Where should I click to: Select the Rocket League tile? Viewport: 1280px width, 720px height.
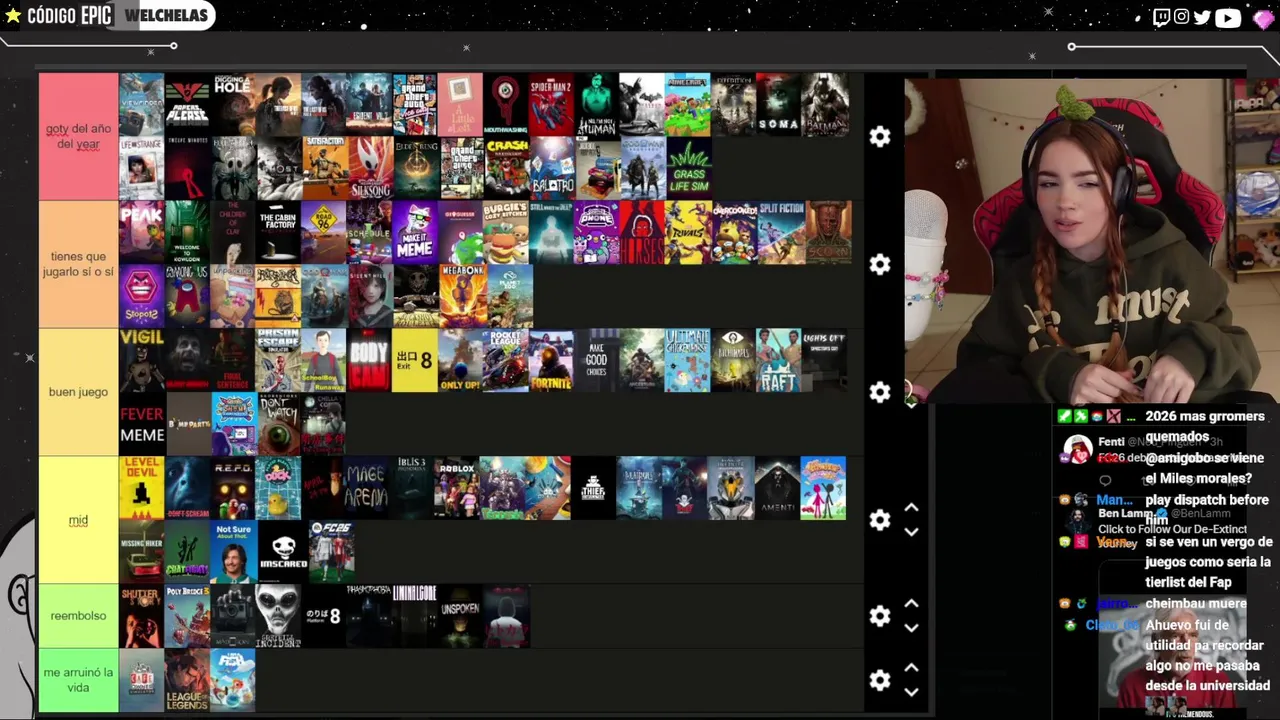pos(506,360)
